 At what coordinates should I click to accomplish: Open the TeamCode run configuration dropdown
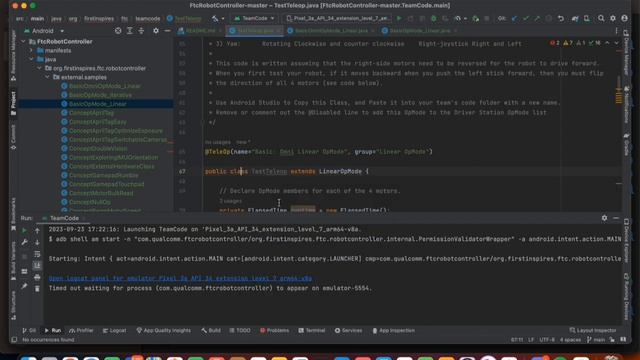253,18
